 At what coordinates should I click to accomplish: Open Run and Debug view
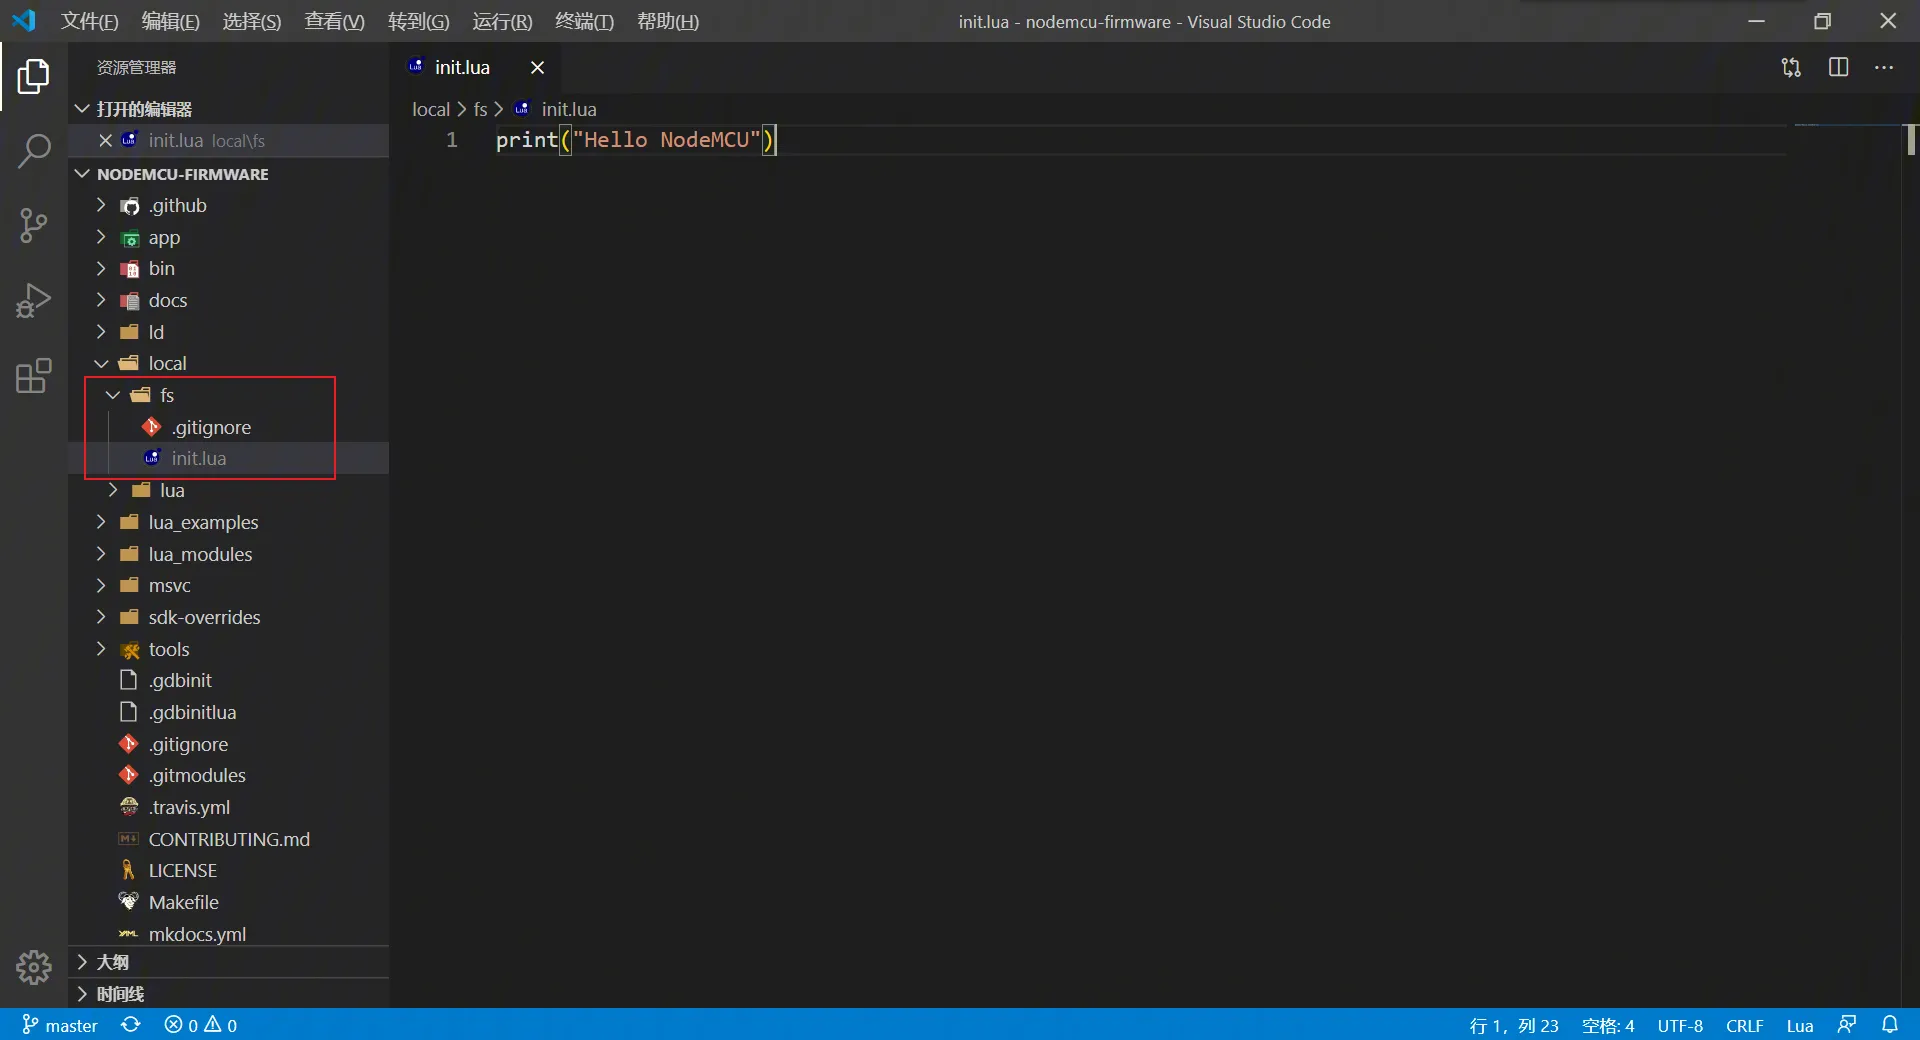[33, 301]
